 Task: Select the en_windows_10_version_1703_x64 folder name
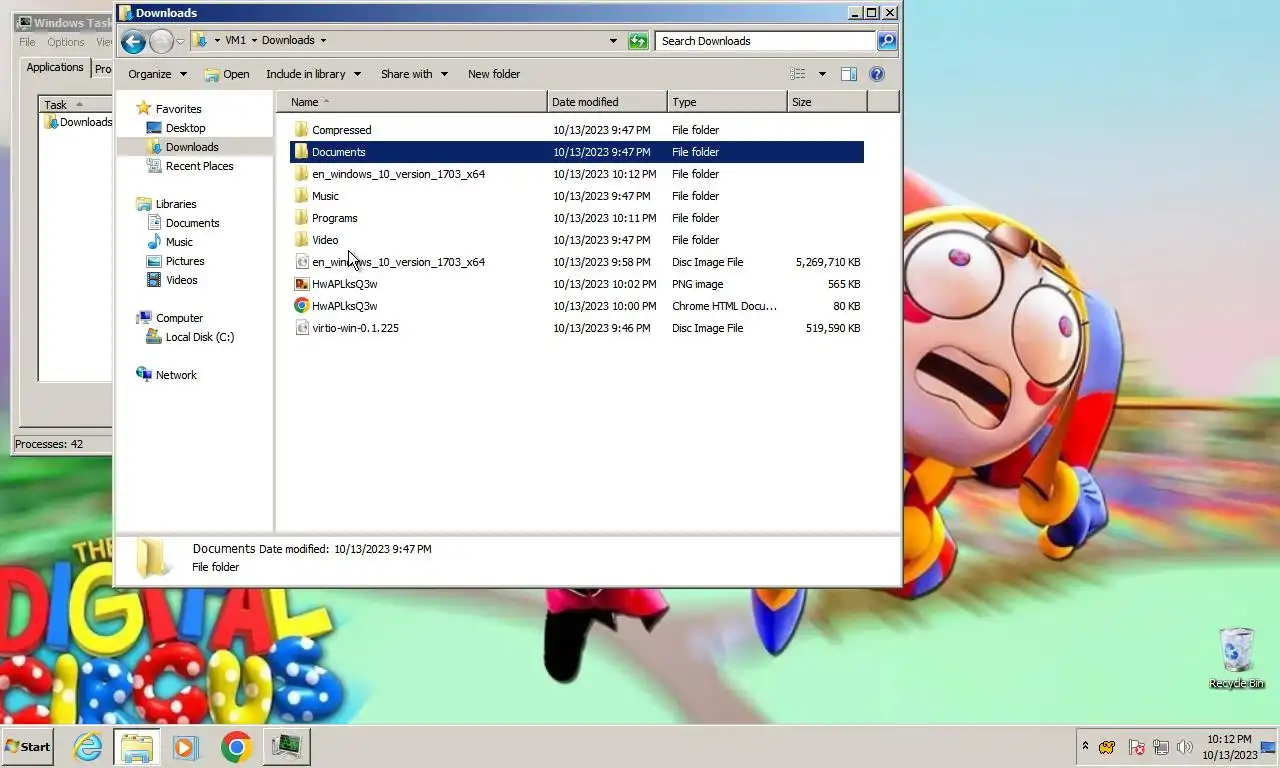398,174
